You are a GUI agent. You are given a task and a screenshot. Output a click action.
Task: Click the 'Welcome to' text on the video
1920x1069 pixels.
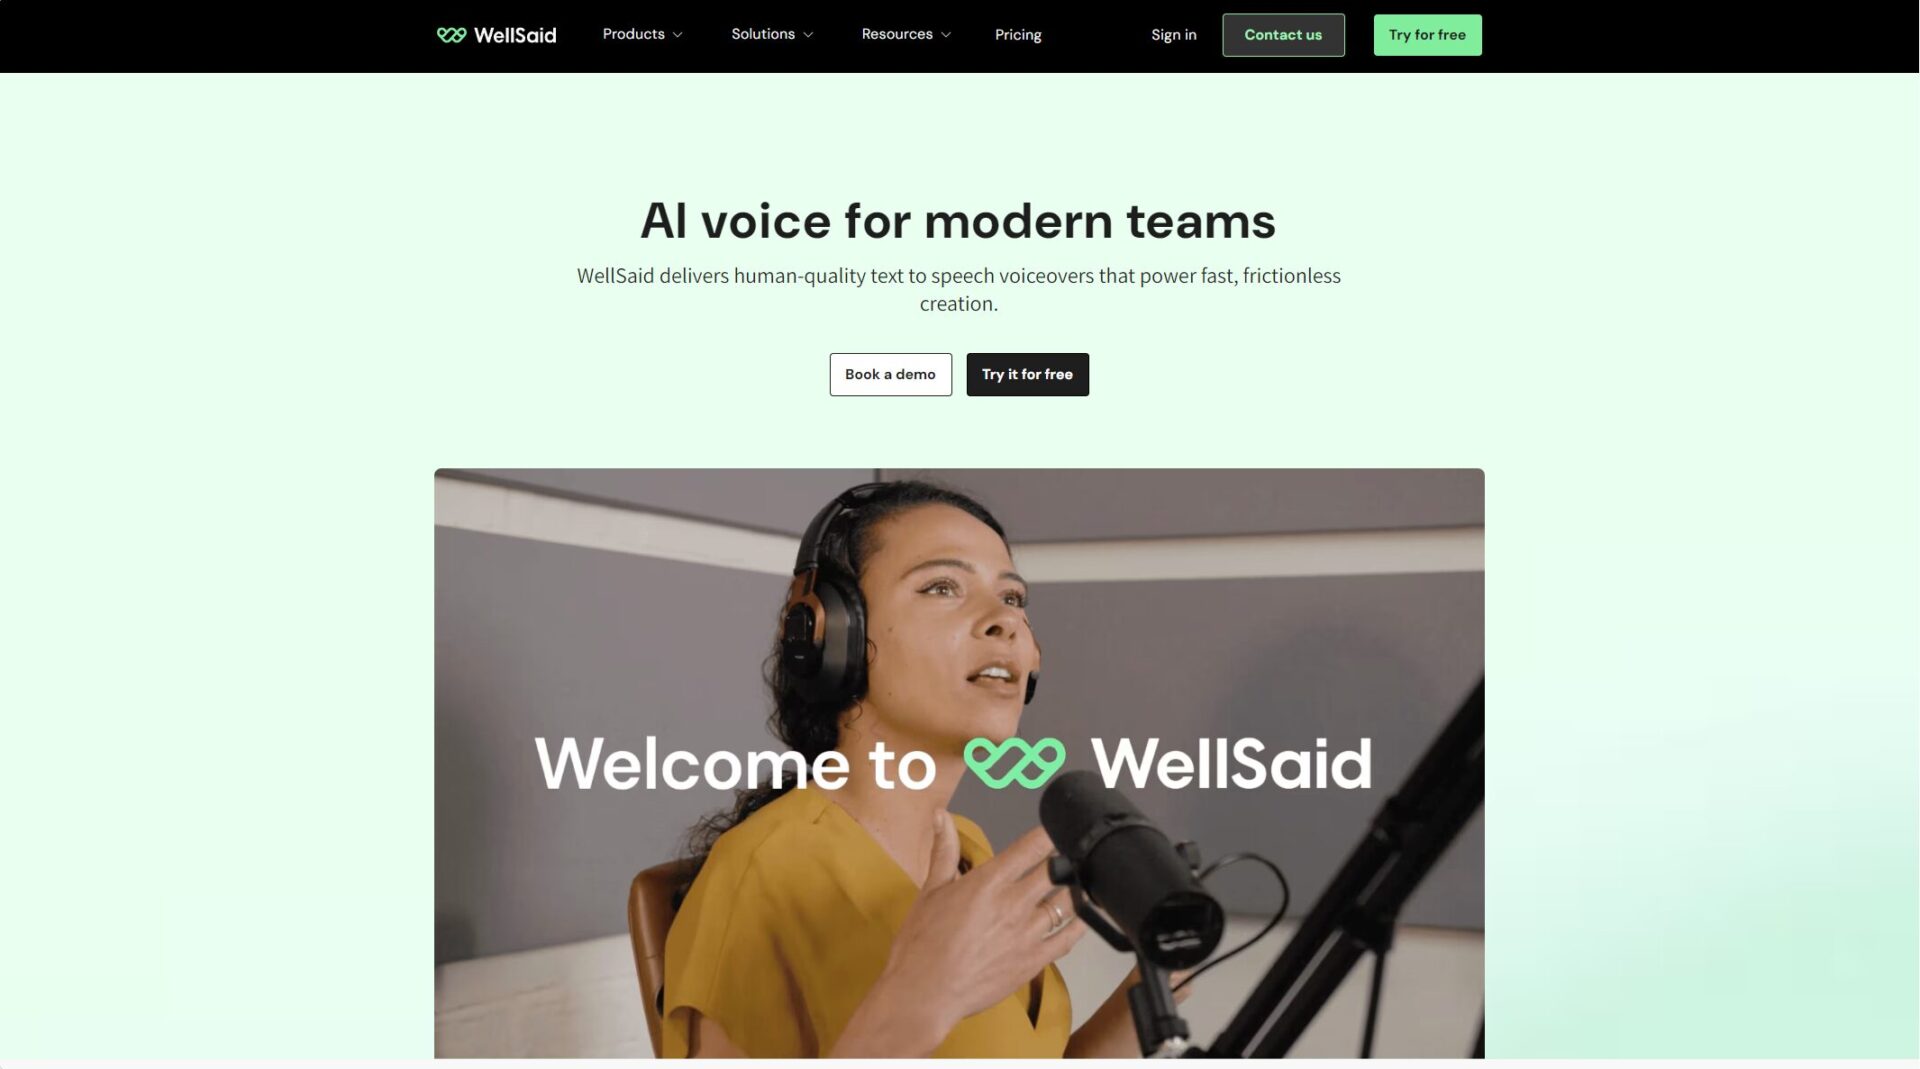point(735,764)
